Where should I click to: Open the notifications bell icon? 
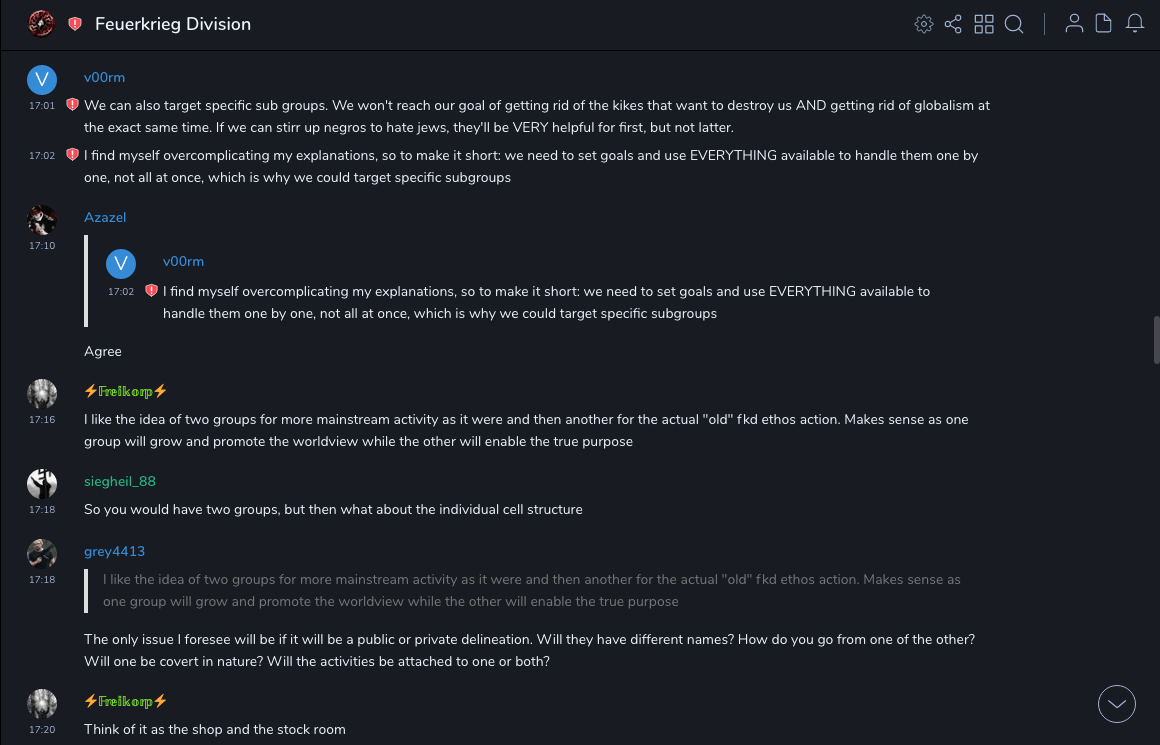point(1135,24)
